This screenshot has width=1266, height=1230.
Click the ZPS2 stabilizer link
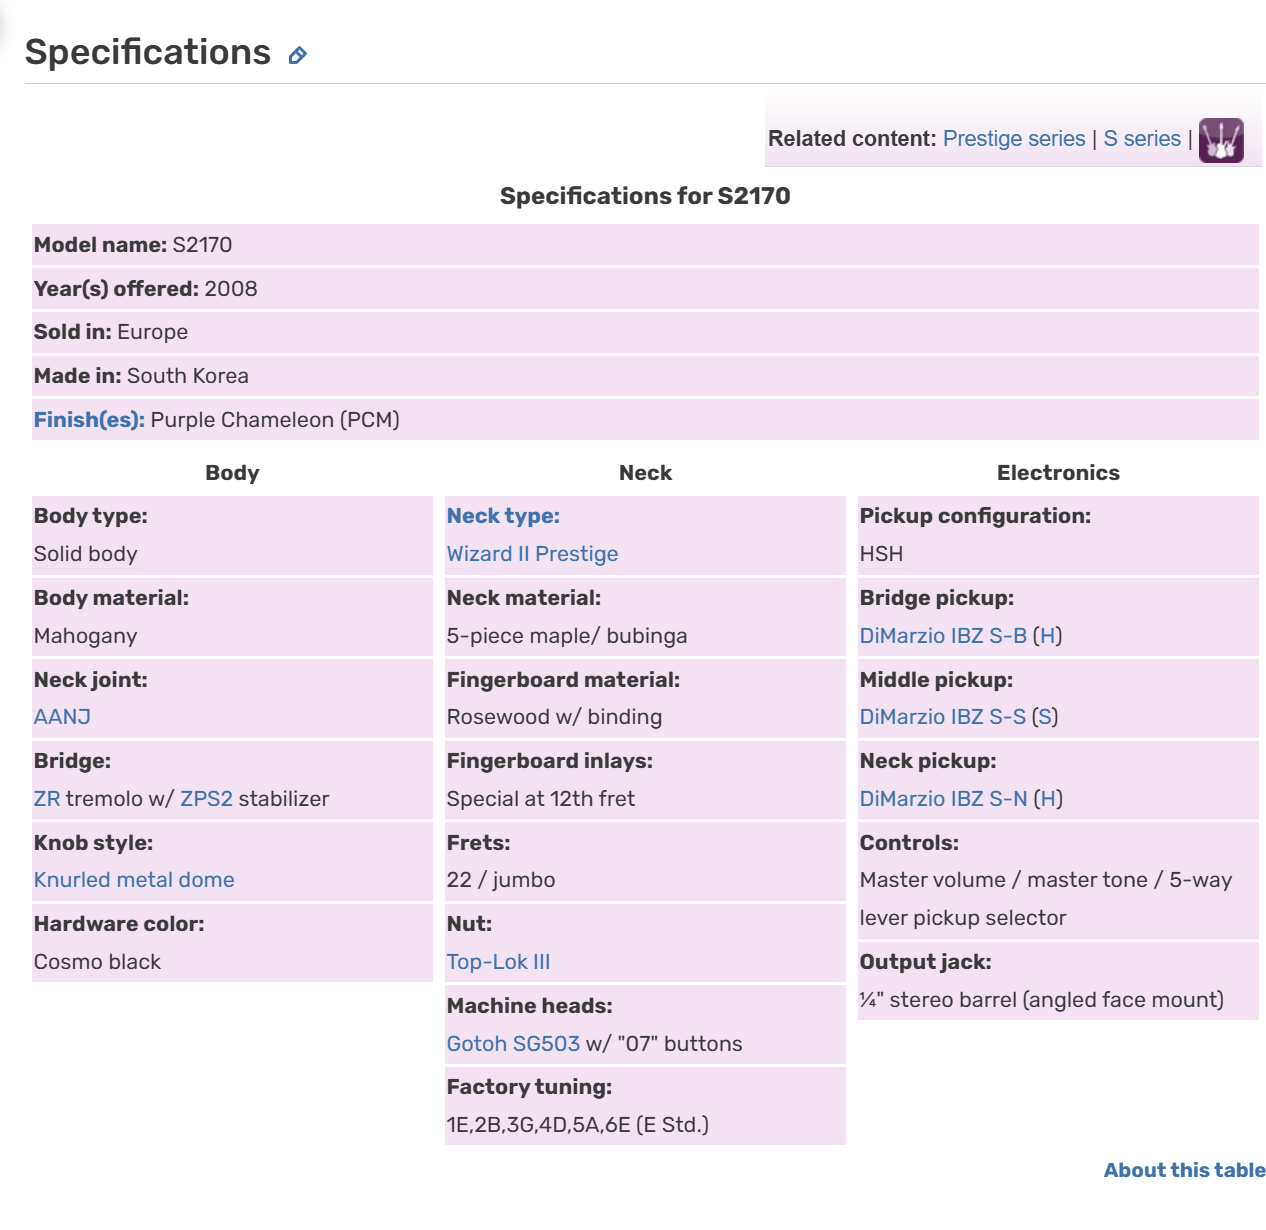click(x=206, y=799)
